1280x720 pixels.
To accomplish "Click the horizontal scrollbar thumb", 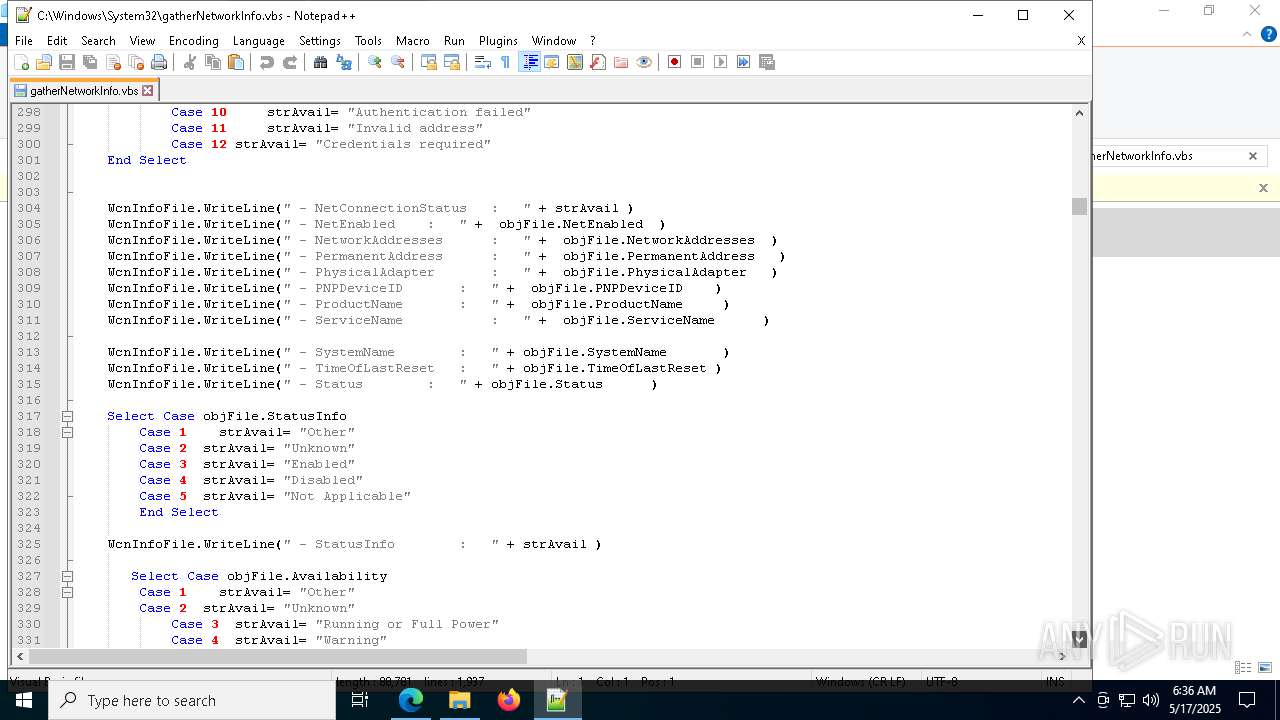I will [x=278, y=656].
